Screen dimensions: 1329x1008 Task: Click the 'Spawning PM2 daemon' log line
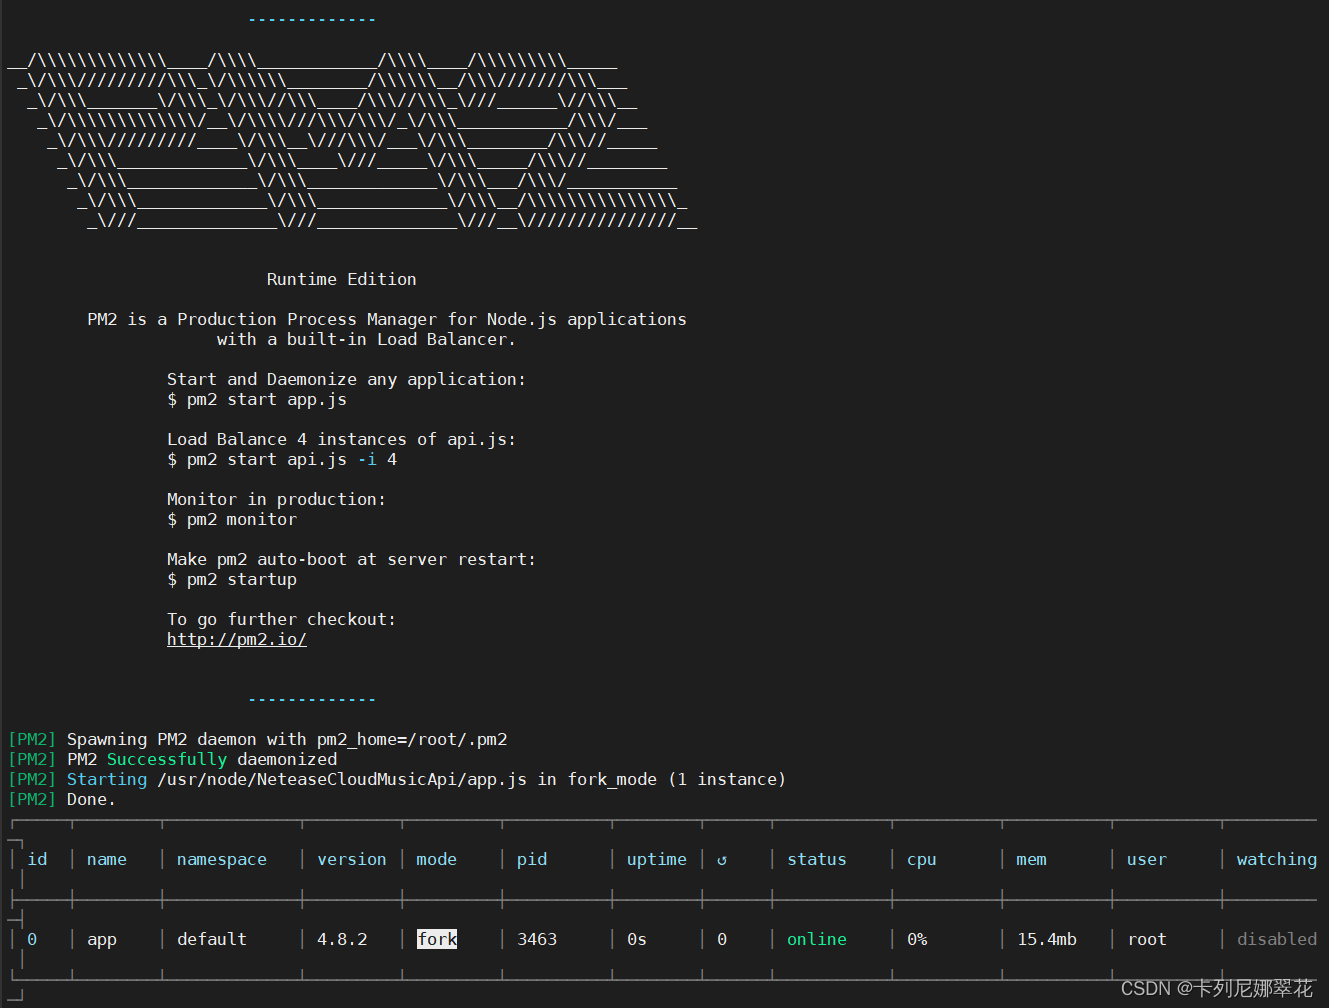point(258,740)
